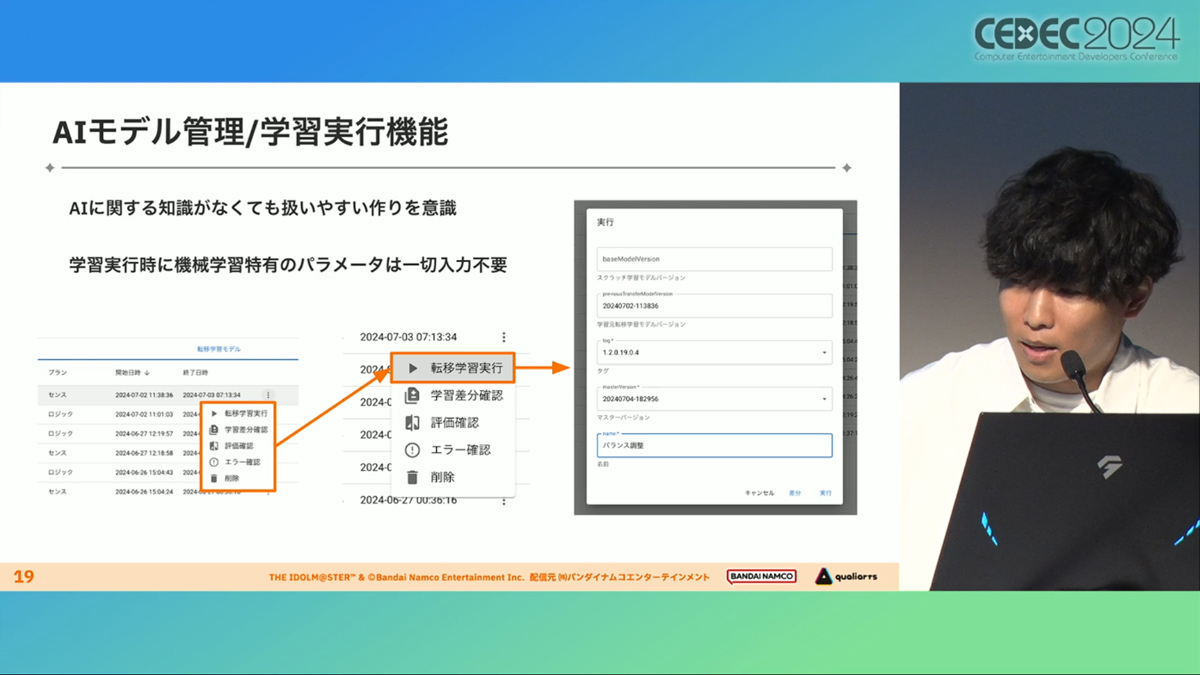1200x675 pixels.
Task: Click the compare icon beside large 評価確認
Action: point(412,423)
